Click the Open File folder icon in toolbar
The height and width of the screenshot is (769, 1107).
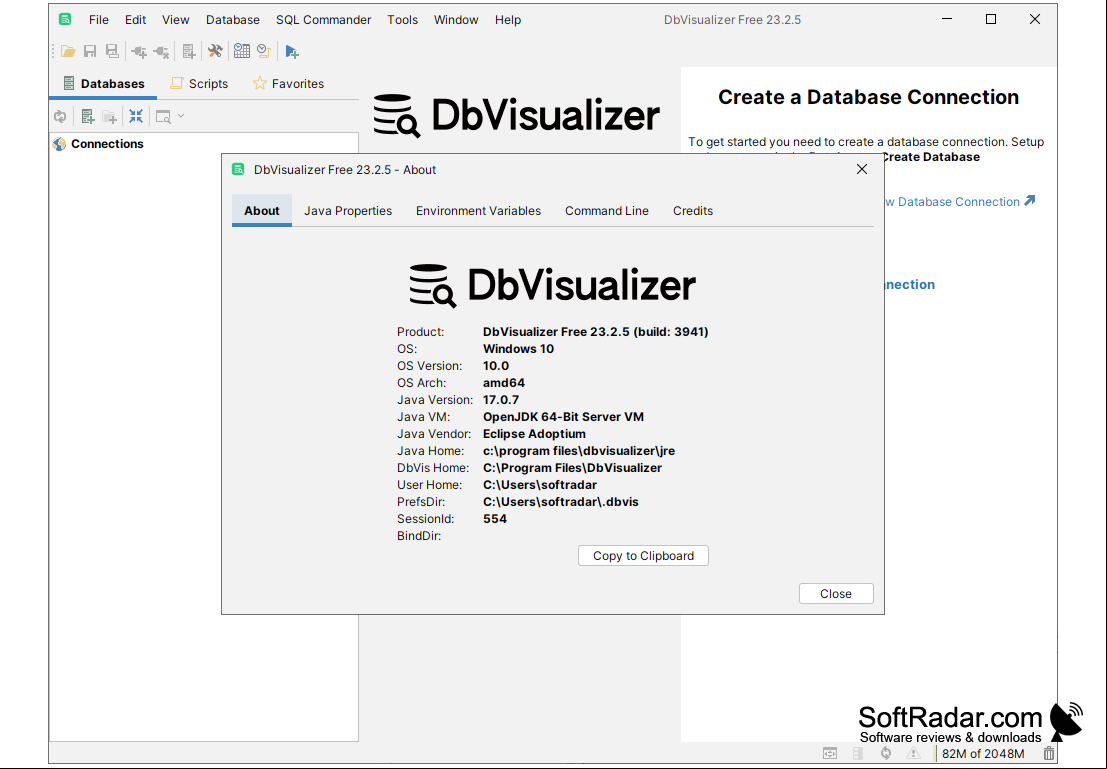[x=68, y=51]
